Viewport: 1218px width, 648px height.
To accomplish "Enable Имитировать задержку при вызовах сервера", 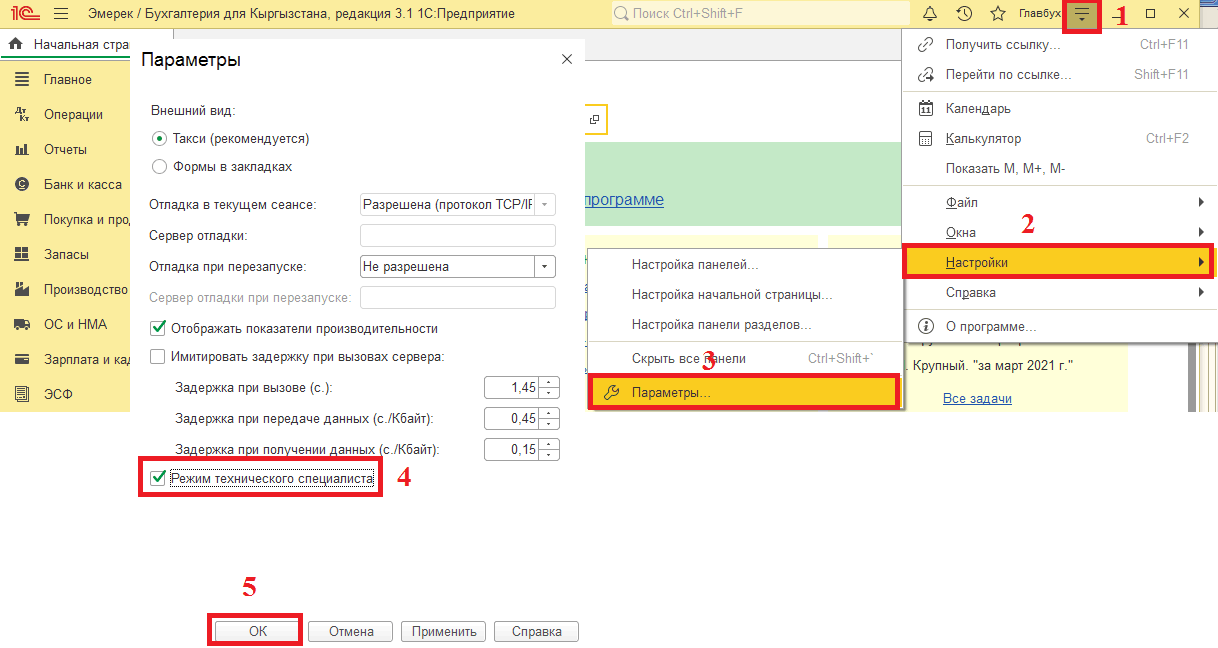I will (158, 357).
